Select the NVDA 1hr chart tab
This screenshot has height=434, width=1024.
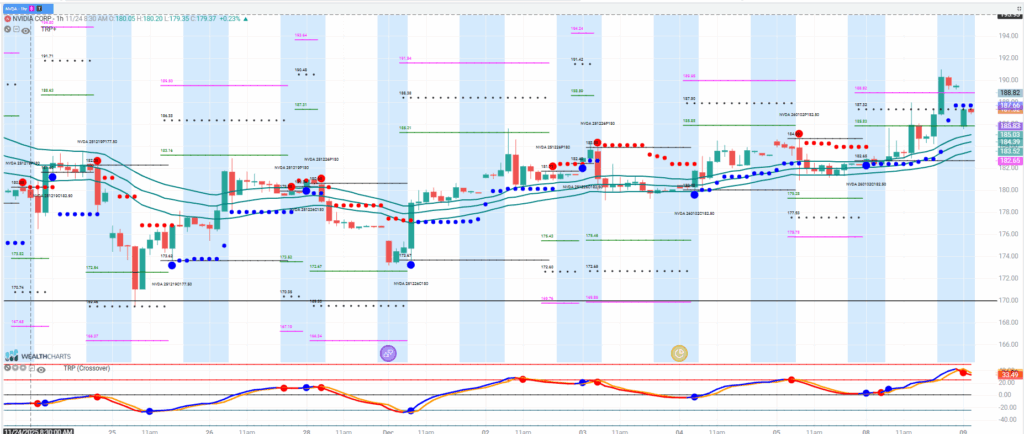click(x=28, y=8)
